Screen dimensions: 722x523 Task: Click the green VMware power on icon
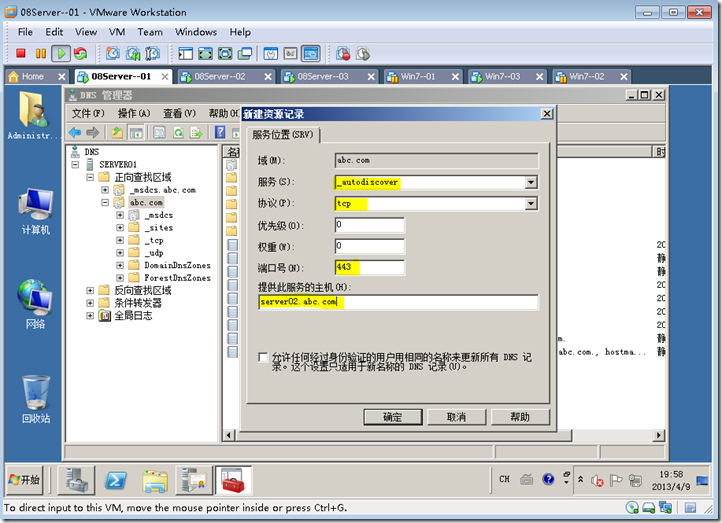61,54
